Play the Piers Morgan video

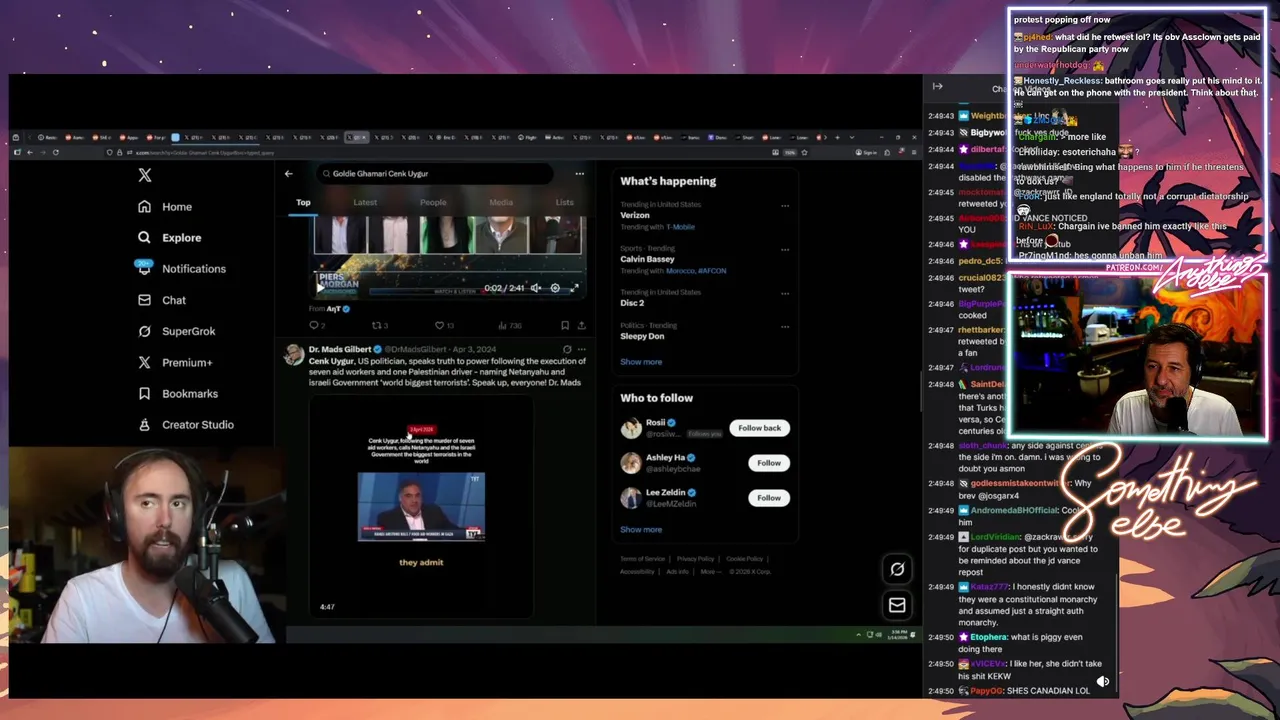click(320, 288)
